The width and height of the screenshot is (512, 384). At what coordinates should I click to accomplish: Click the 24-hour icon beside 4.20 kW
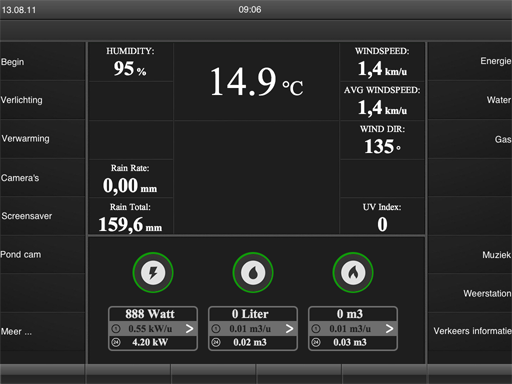click(x=116, y=342)
